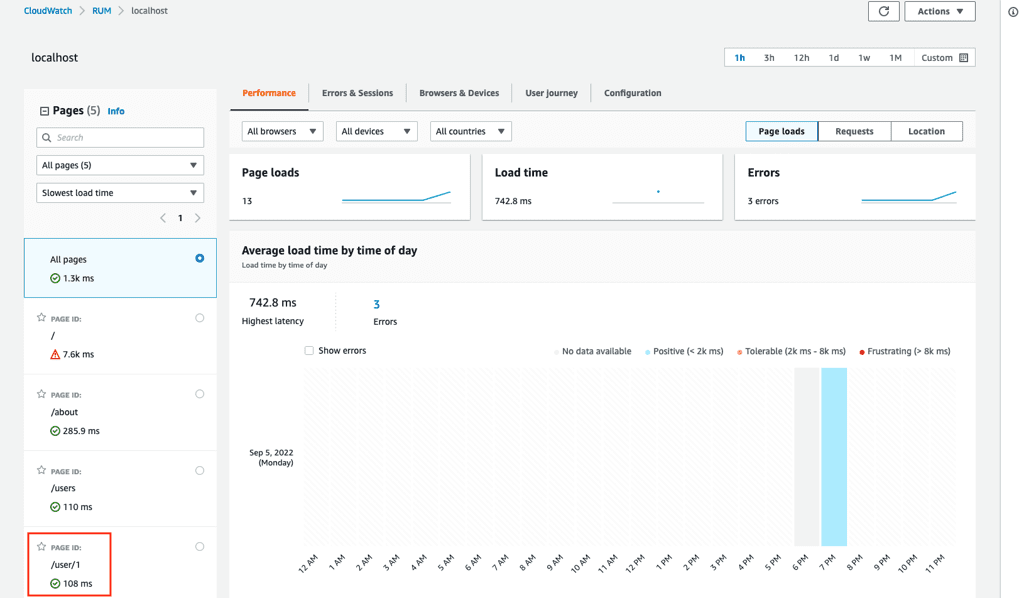Click the refresh icon button

coord(883,11)
